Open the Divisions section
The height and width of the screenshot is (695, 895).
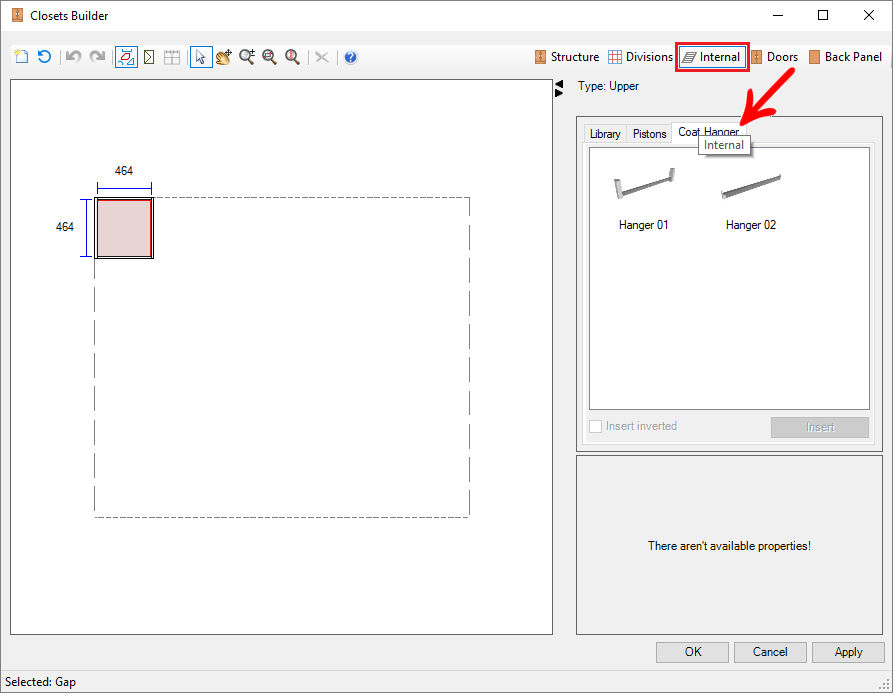[640, 57]
